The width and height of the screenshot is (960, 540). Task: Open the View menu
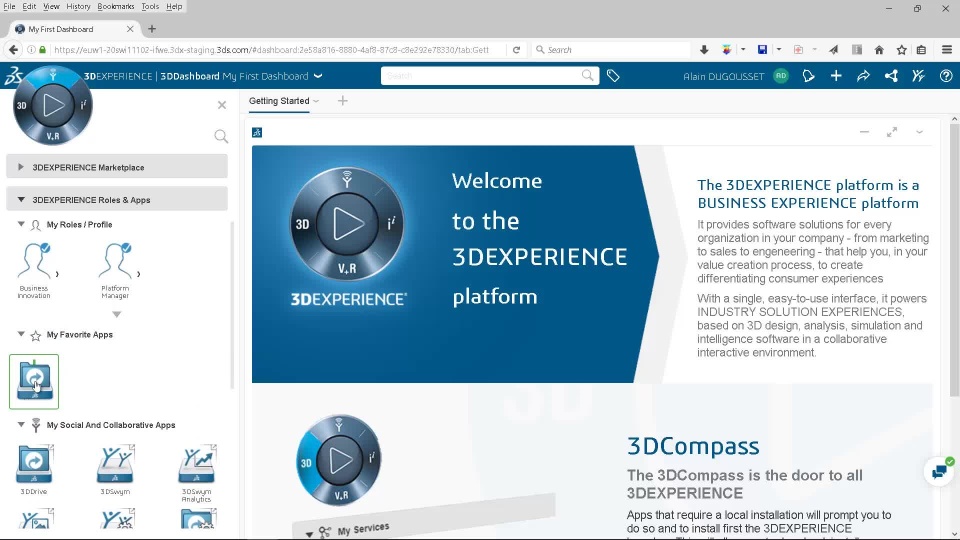[x=51, y=6]
